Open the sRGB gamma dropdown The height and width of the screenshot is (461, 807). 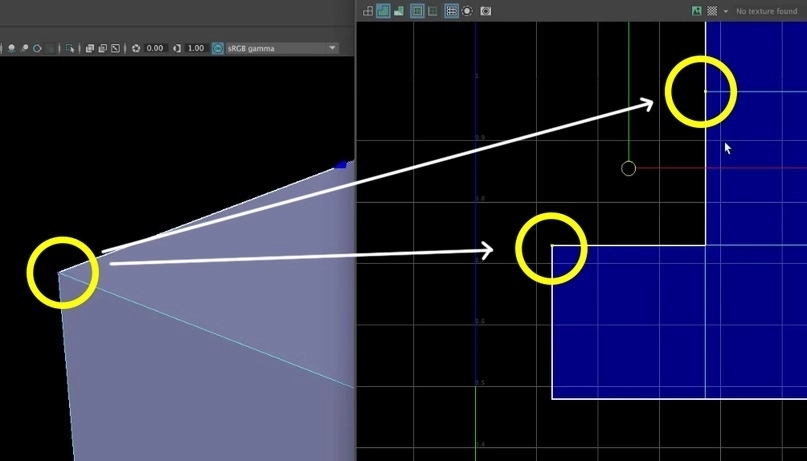(332, 48)
